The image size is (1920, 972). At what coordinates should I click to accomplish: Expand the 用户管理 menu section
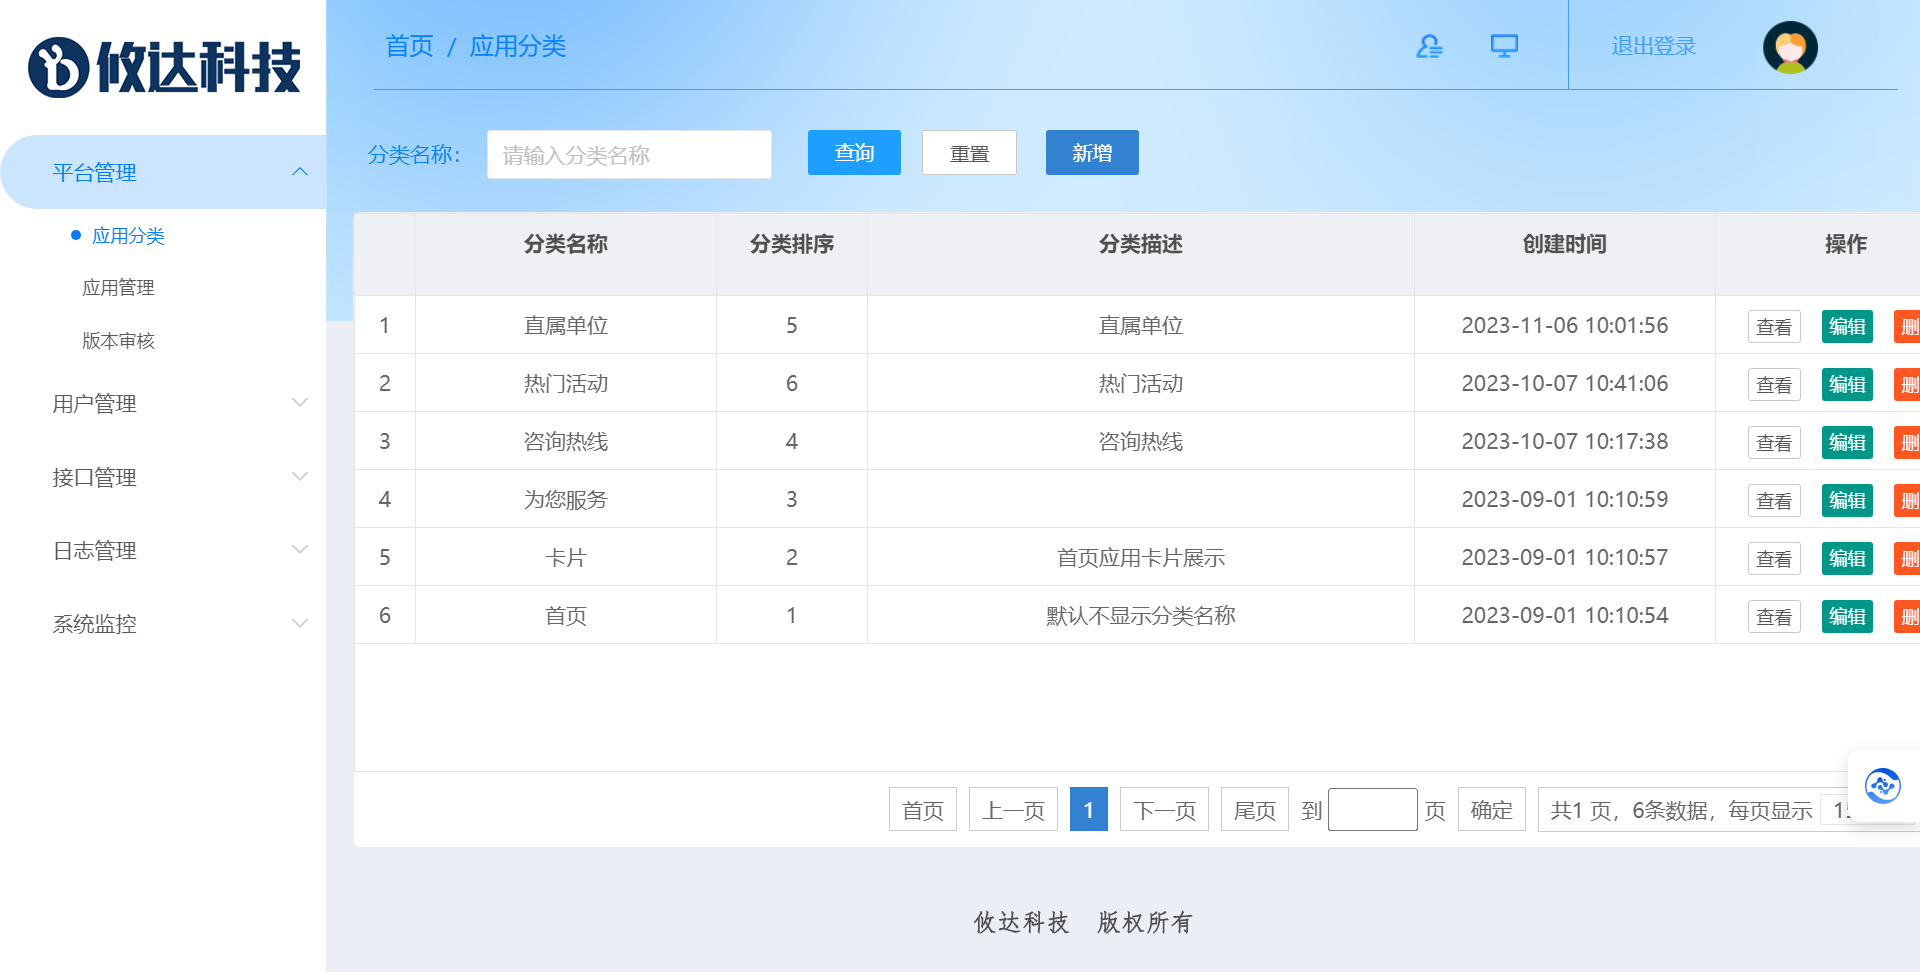click(163, 403)
